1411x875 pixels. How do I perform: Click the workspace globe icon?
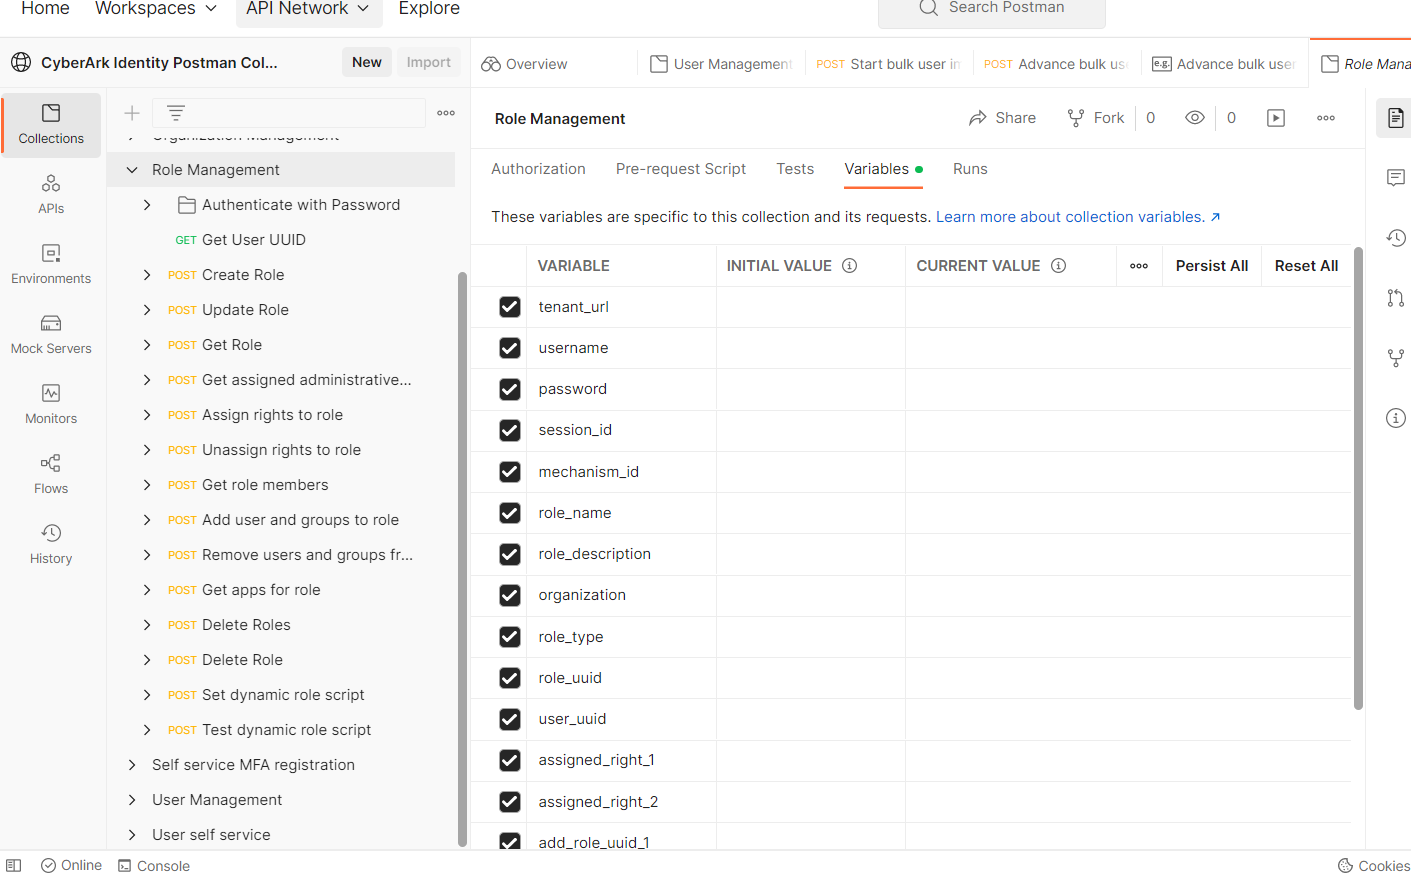(x=21, y=62)
